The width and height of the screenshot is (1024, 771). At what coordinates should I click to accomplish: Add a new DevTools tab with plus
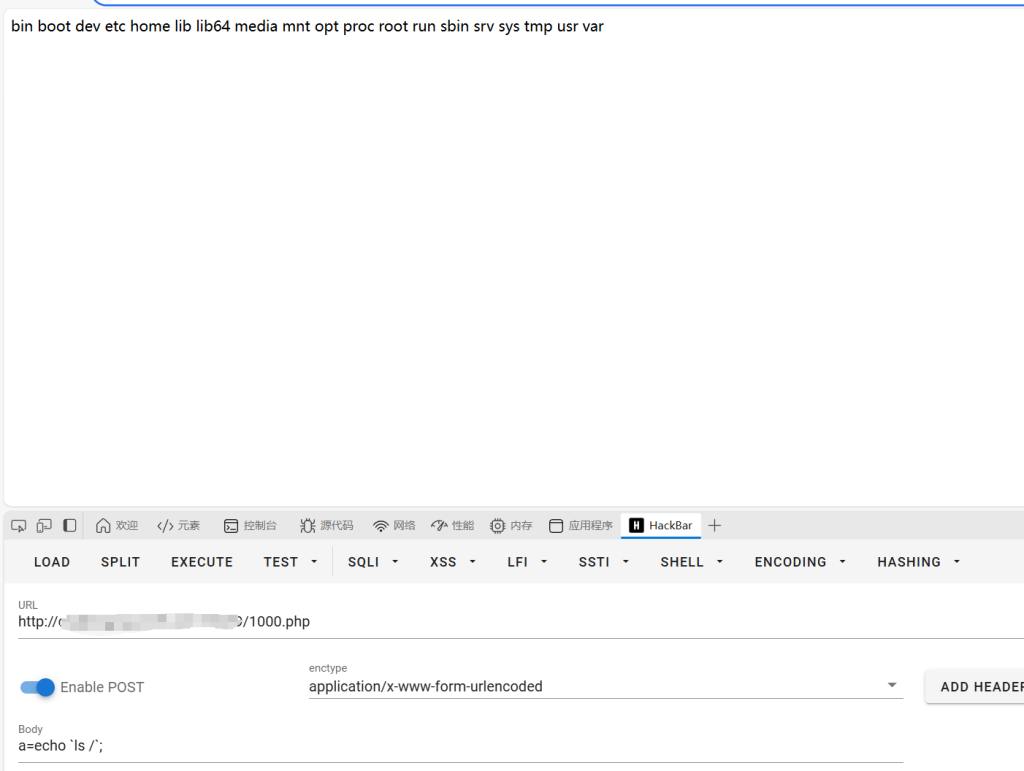point(714,526)
